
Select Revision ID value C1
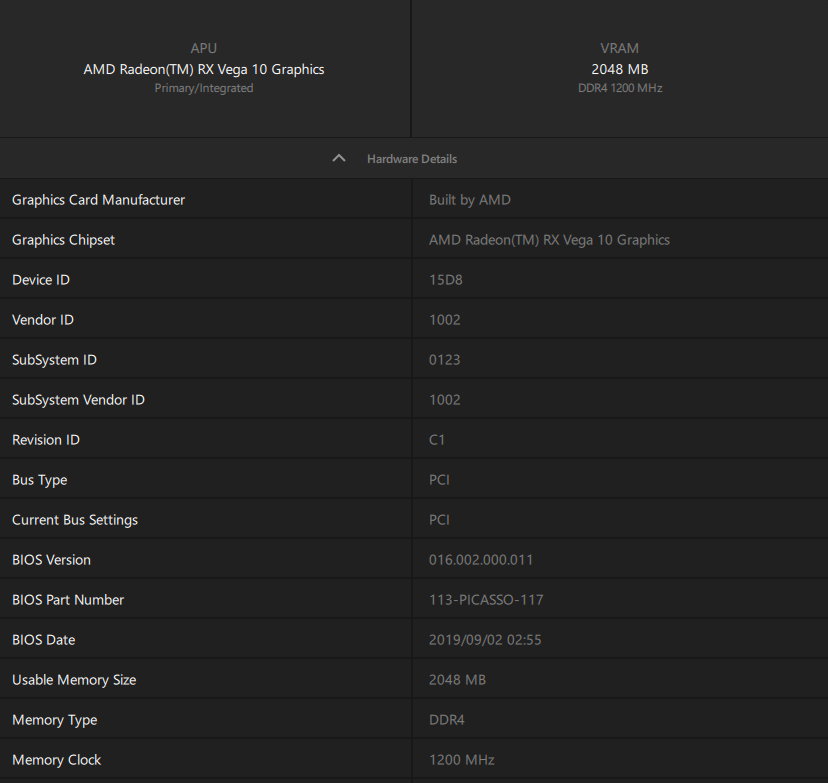pyautogui.click(x=437, y=440)
